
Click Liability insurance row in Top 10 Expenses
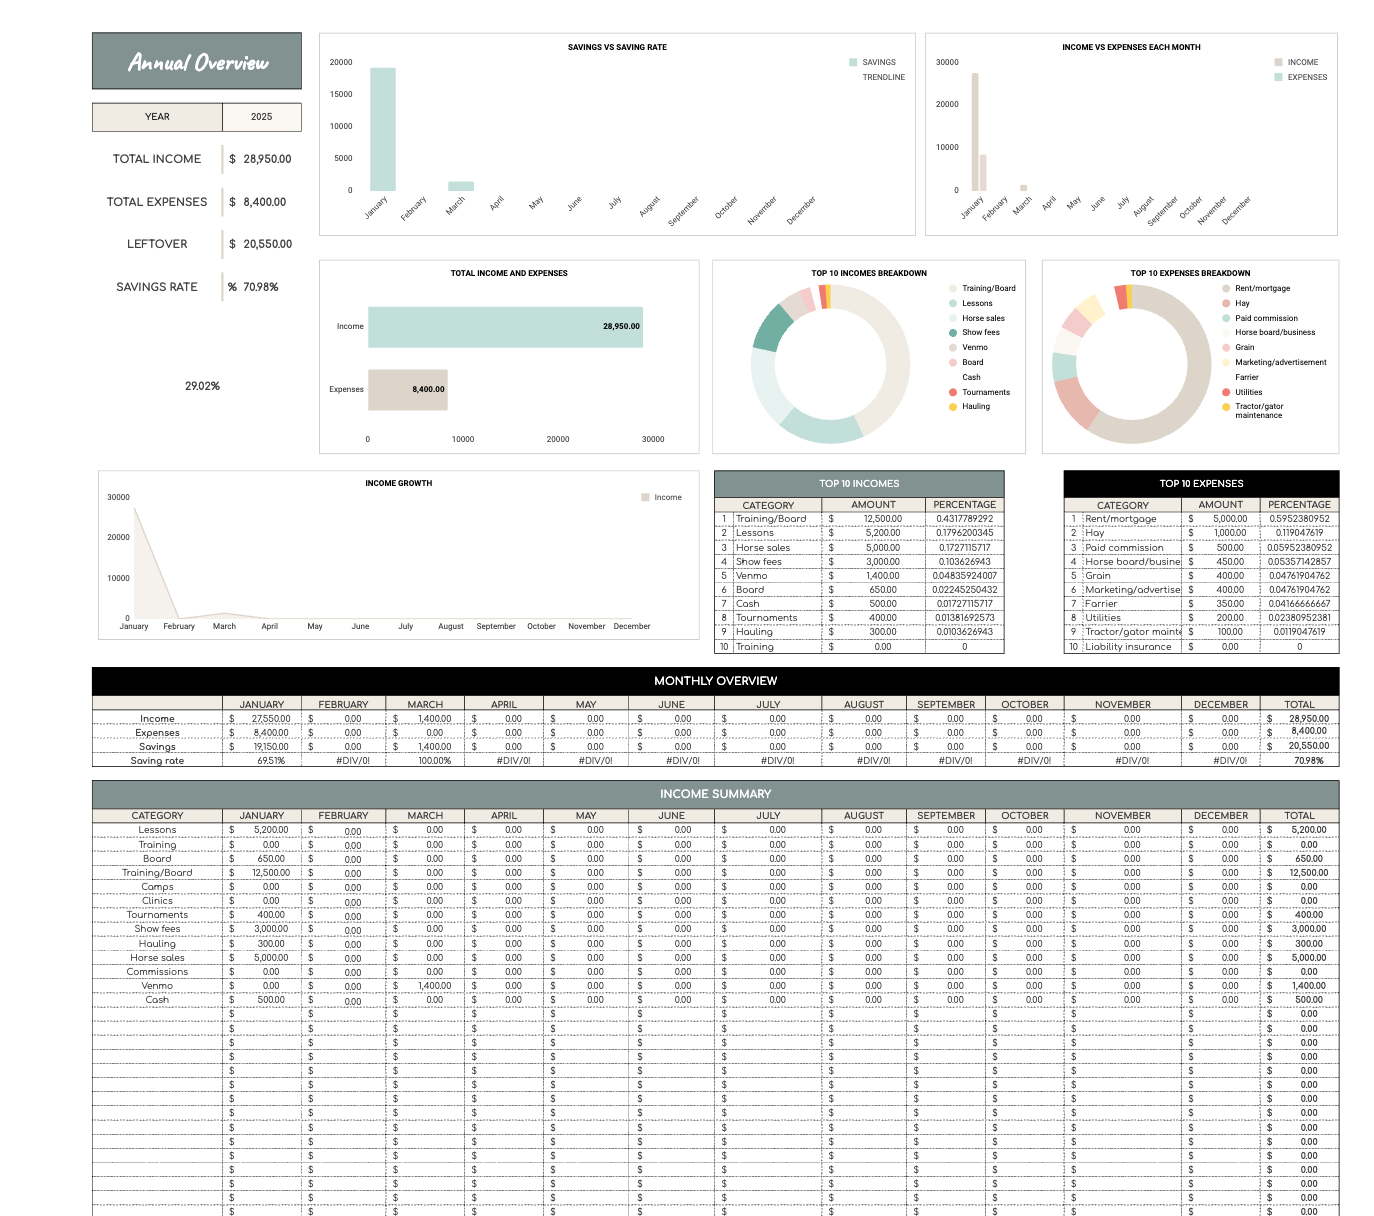1201,647
